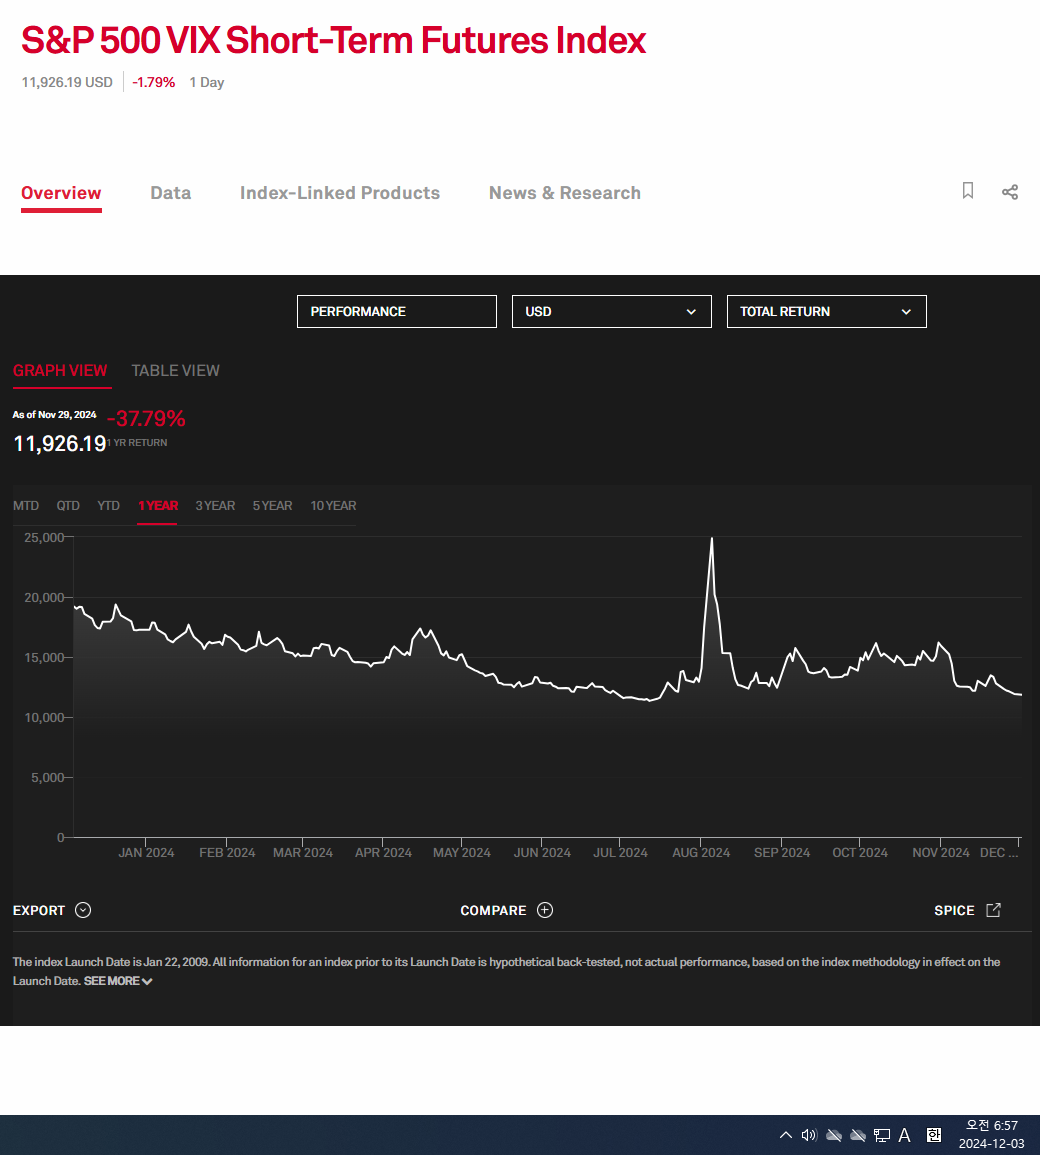Switch to the Overview tab
This screenshot has width=1040, height=1155.
pyautogui.click(x=61, y=193)
